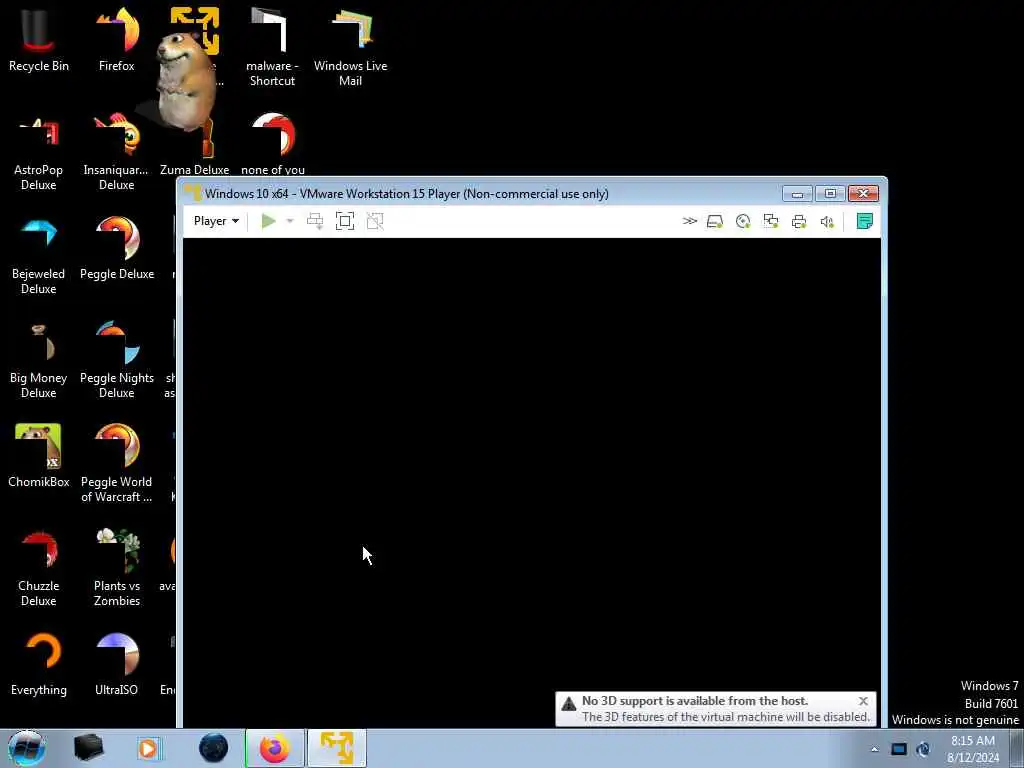Click the printer device icon in VMware

(799, 222)
